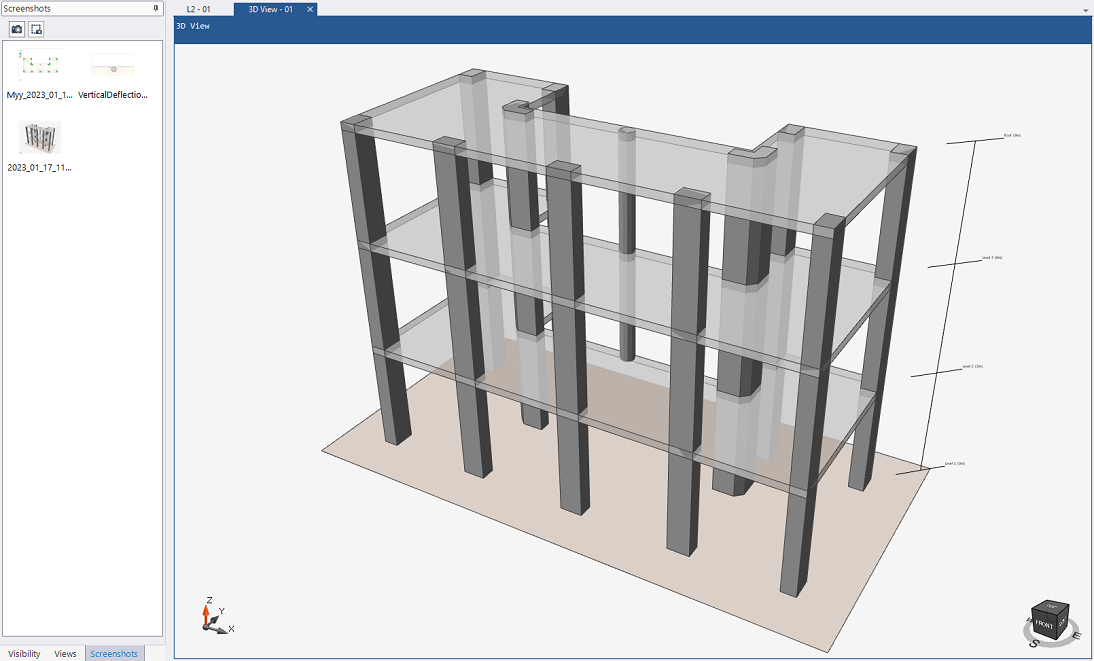
Task: Click the Roof level marker label
Action: [x=1012, y=135]
